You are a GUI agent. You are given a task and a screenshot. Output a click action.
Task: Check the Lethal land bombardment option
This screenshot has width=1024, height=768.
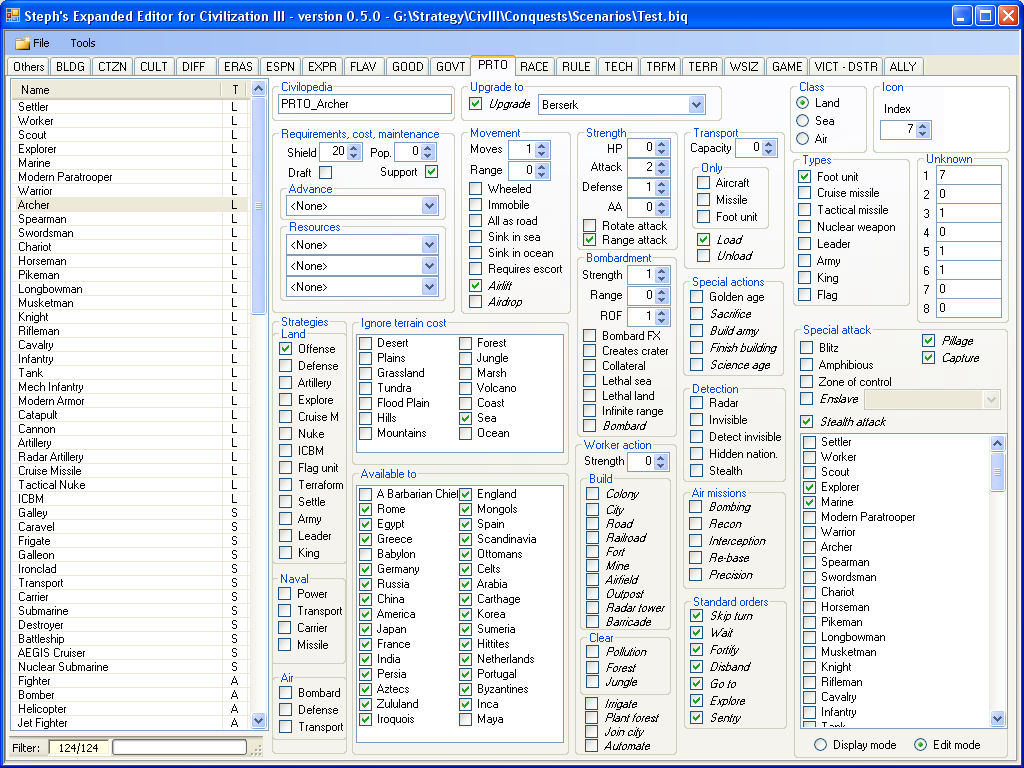(x=590, y=396)
